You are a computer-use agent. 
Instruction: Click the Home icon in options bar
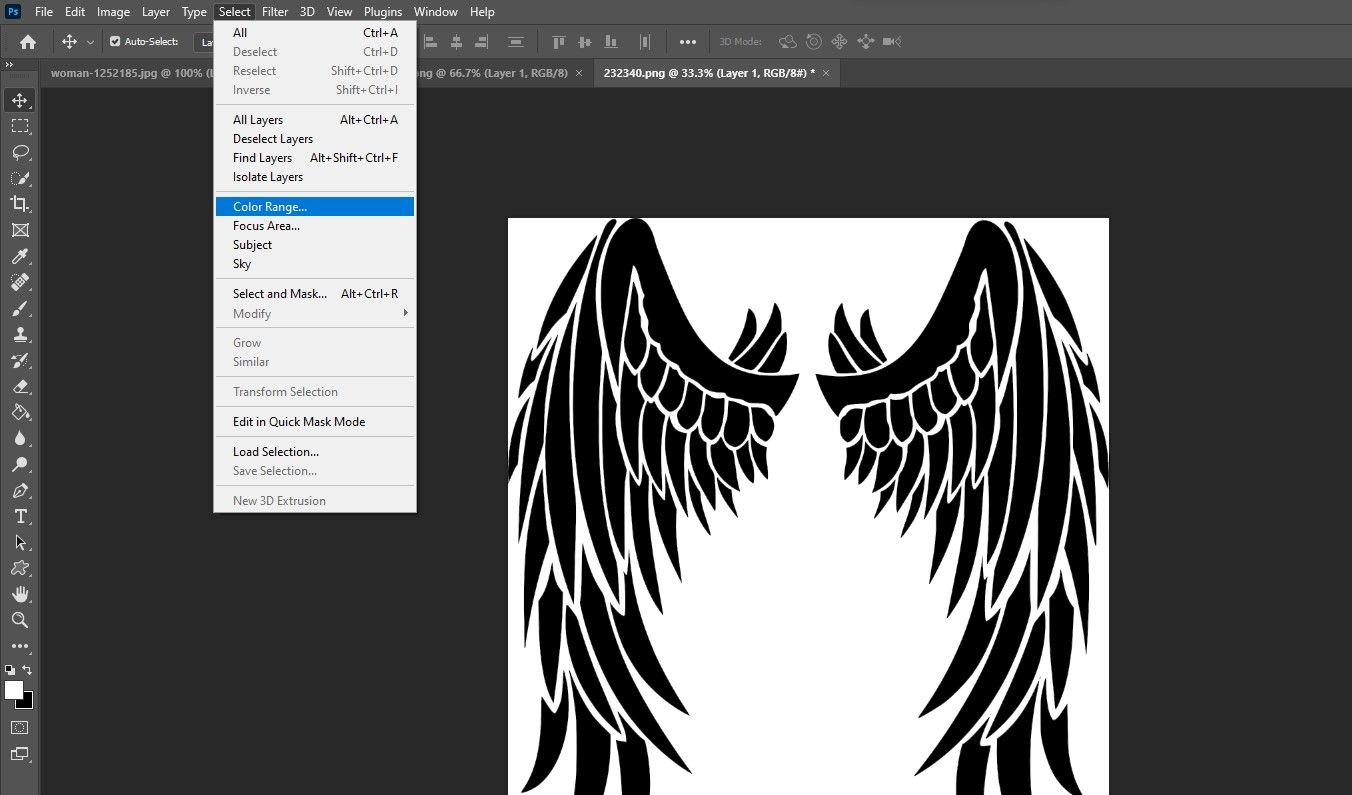28,42
